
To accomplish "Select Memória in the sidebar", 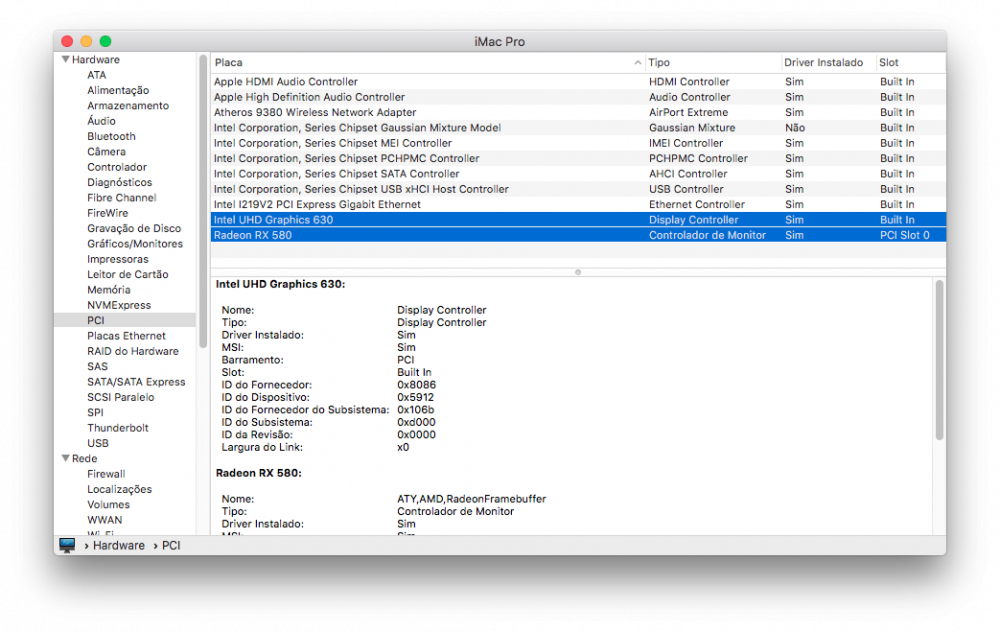I will (x=109, y=290).
